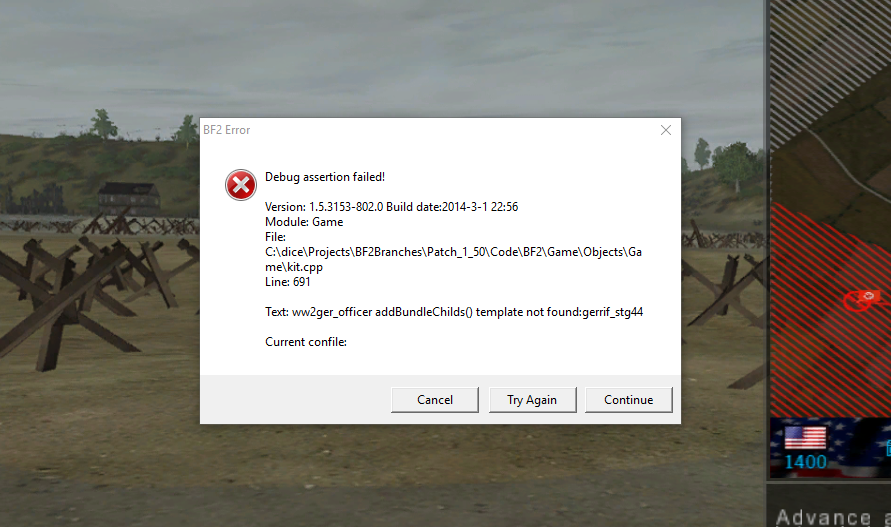The image size is (891, 527).
Task: Click the 'Module: Game' text
Action: [x=304, y=222]
